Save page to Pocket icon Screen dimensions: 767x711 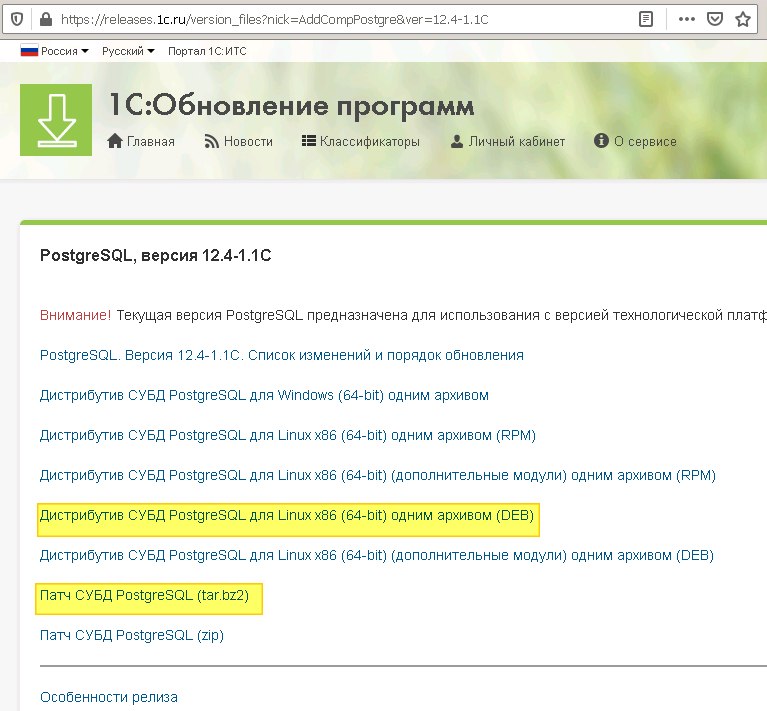pyautogui.click(x=715, y=20)
